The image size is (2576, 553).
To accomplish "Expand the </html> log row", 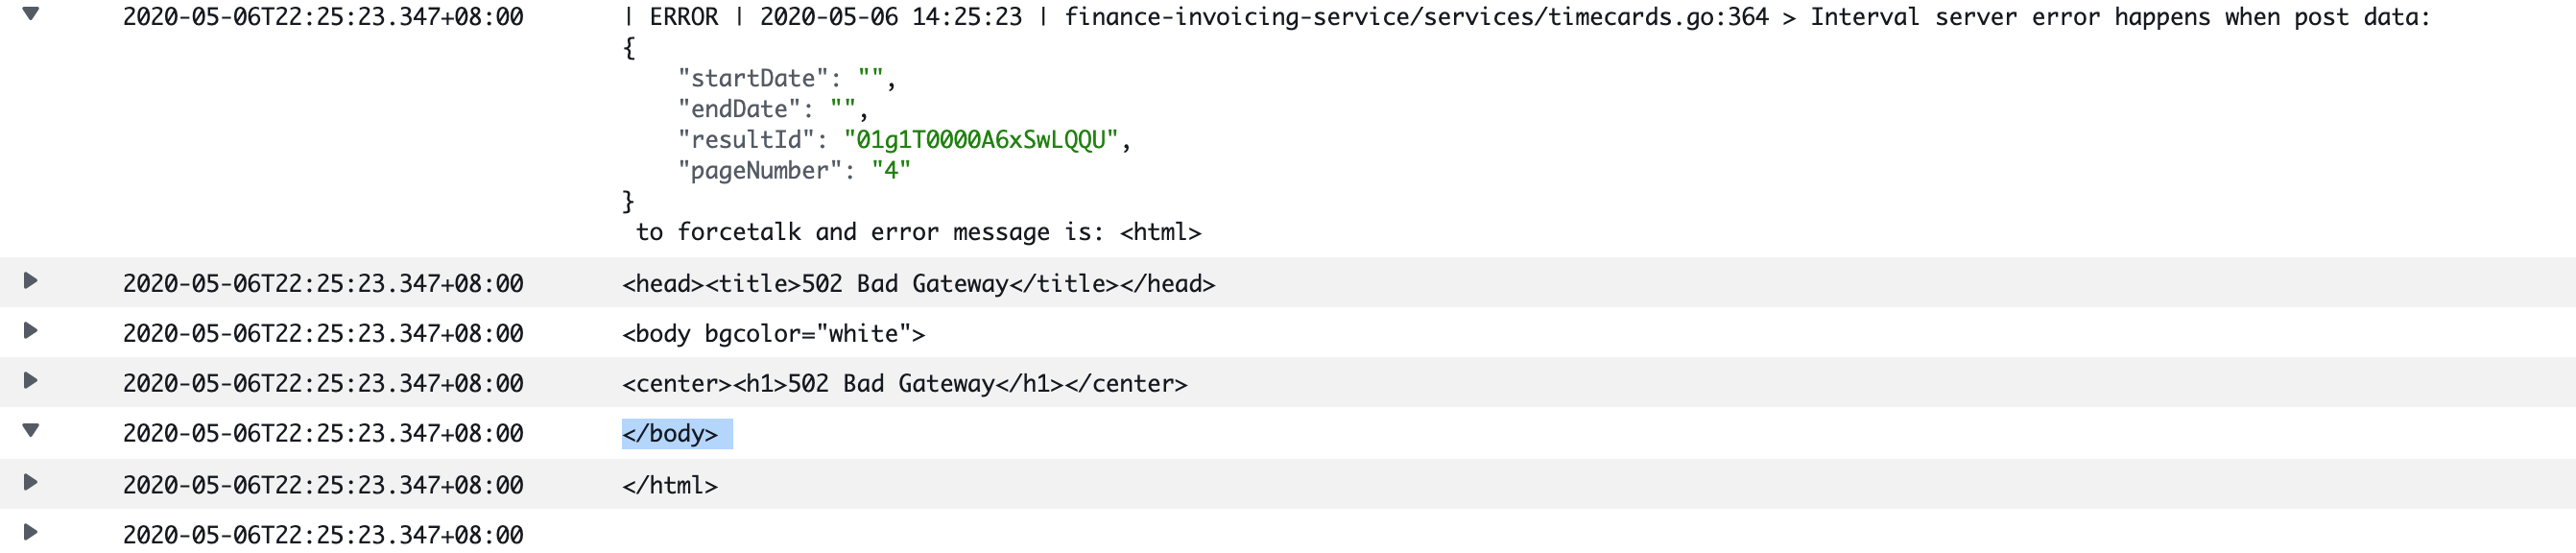I will click(x=31, y=483).
